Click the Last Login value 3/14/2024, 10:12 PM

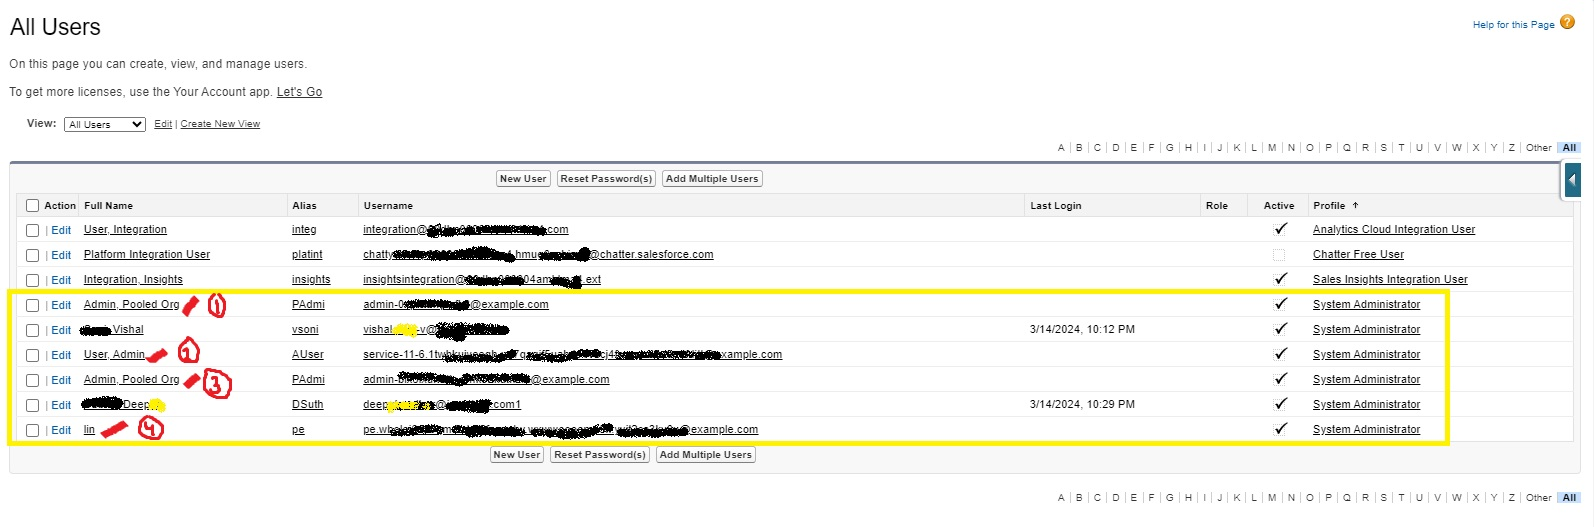point(1082,330)
